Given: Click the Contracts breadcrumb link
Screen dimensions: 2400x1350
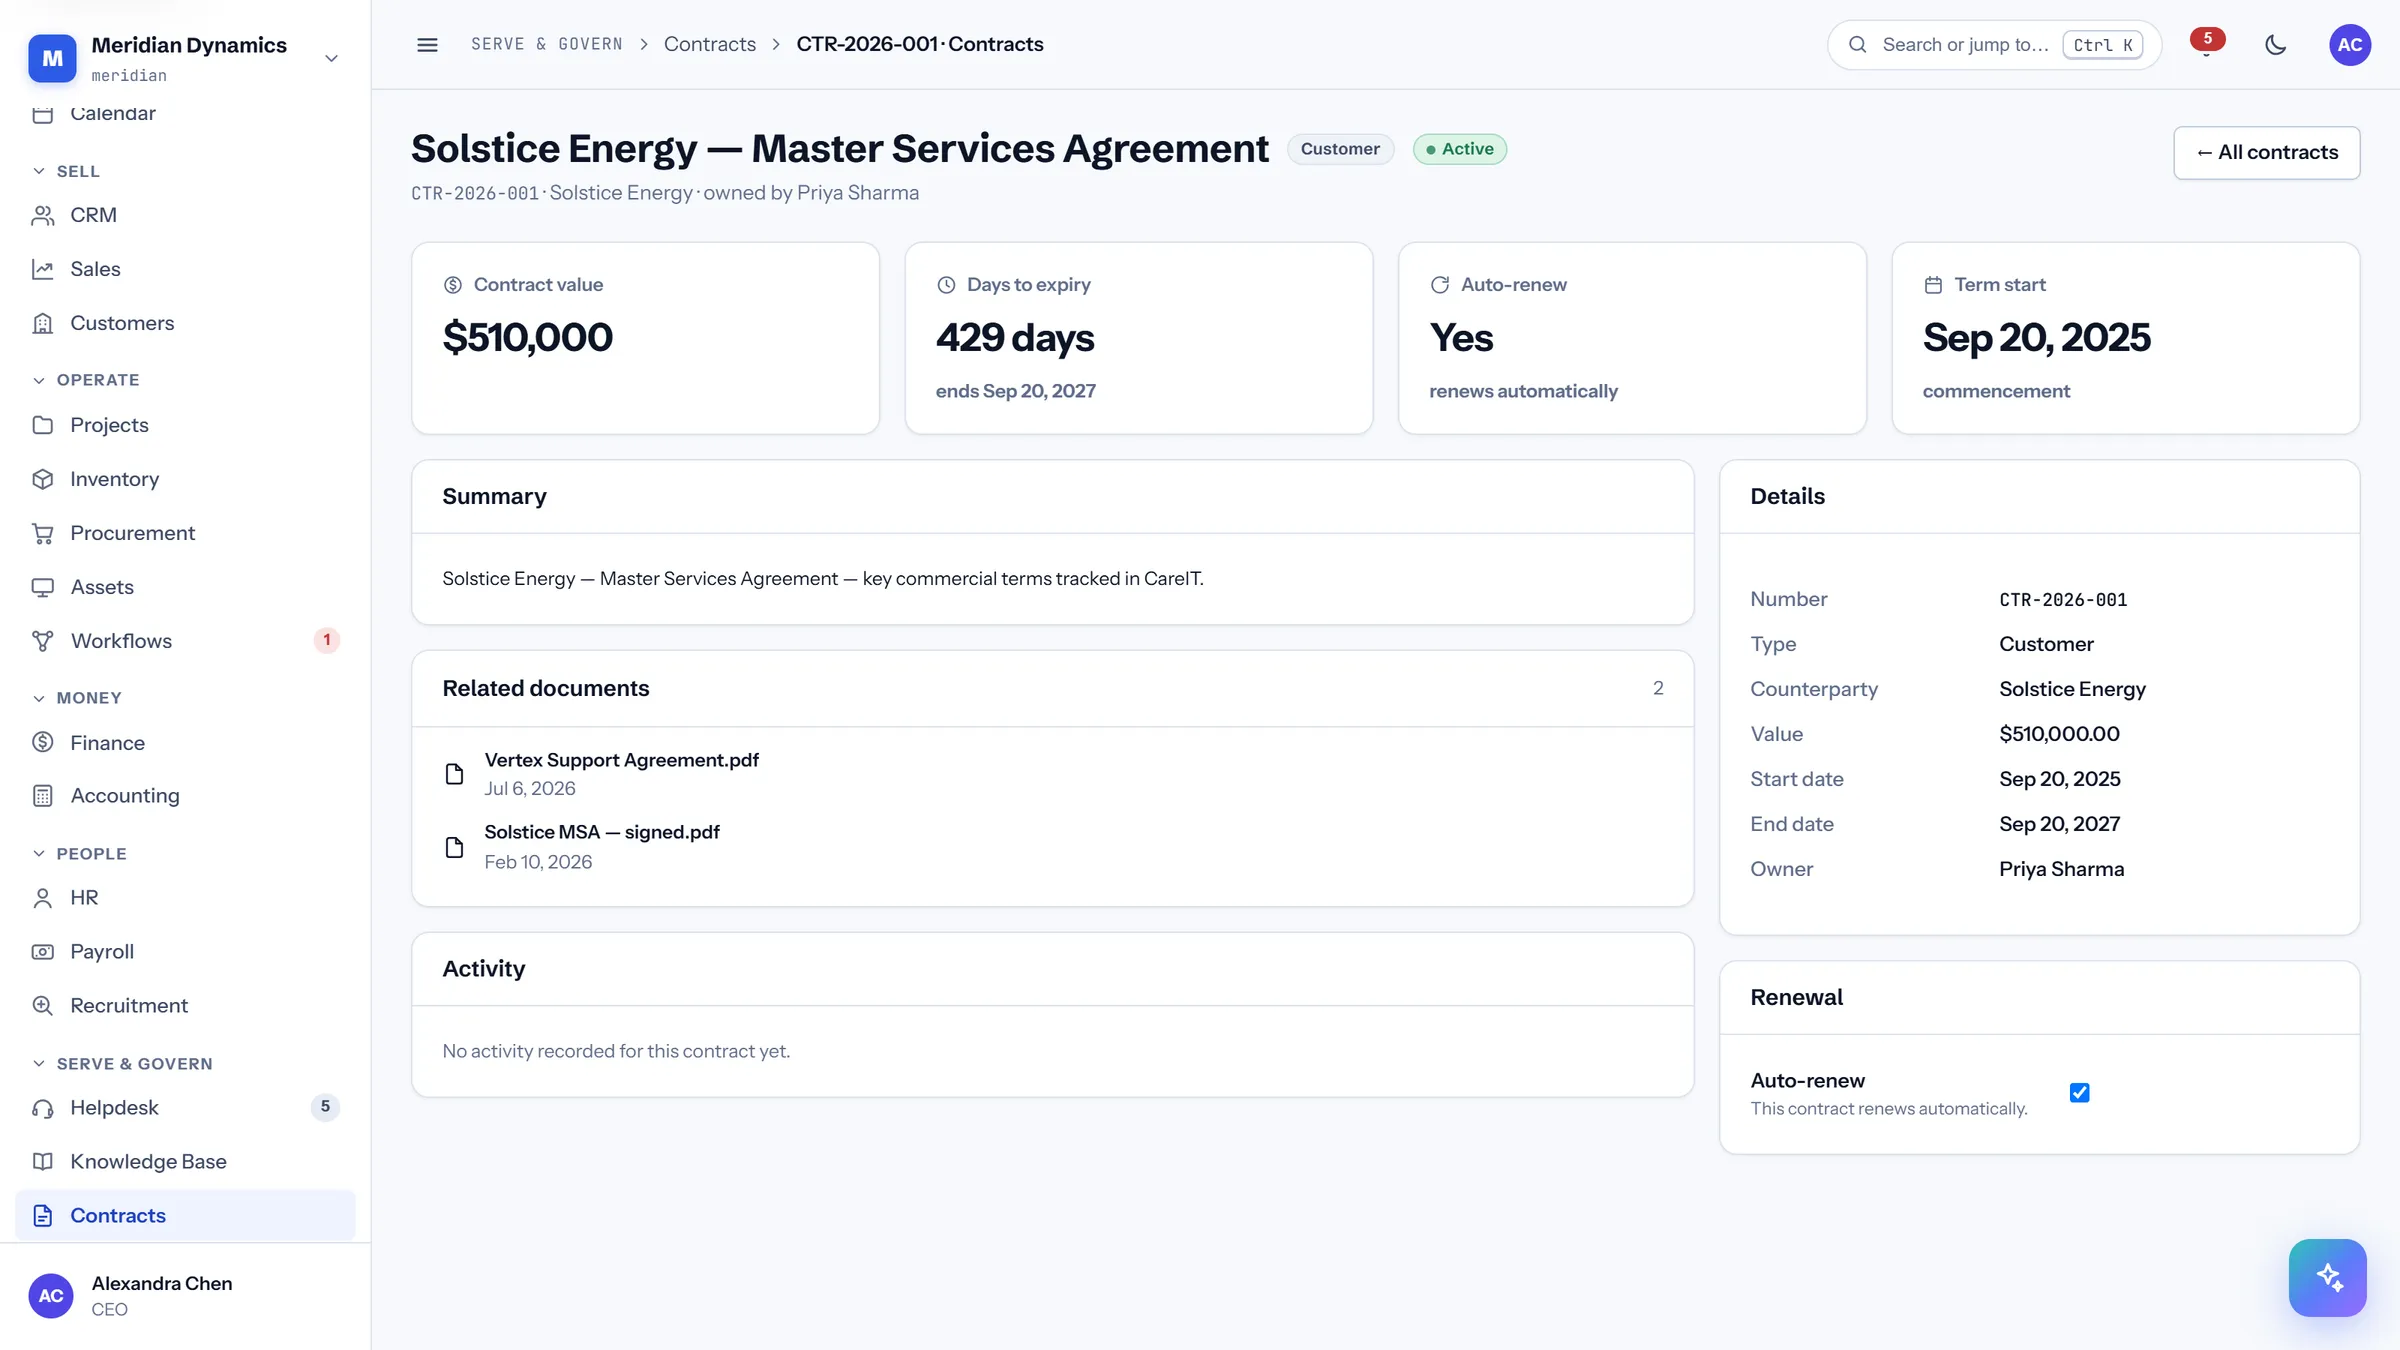Looking at the screenshot, I should [710, 44].
